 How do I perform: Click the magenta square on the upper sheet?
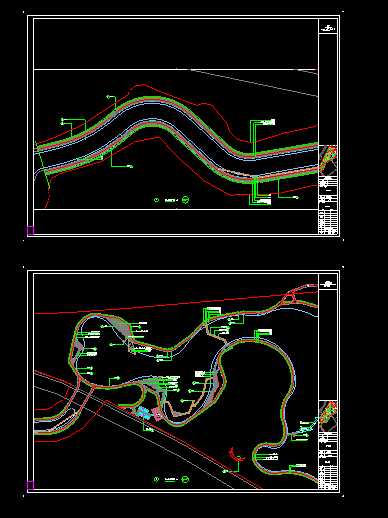(x=30, y=230)
